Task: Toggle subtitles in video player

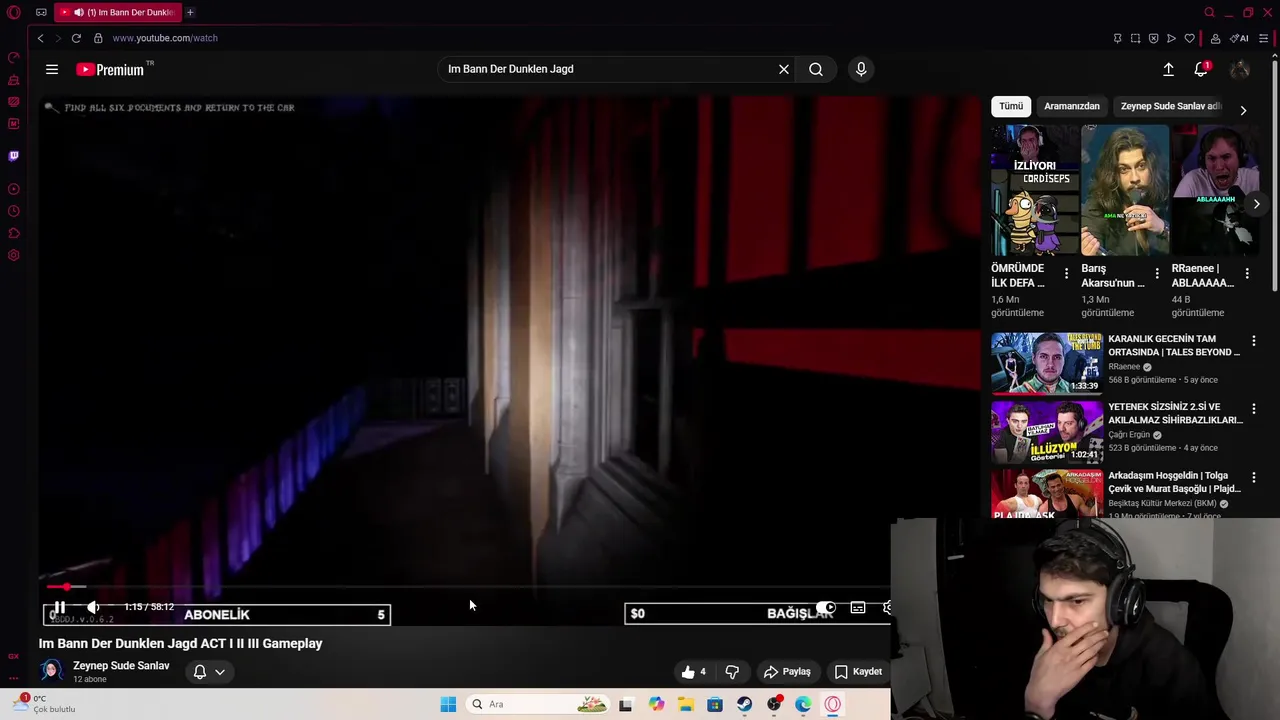Action: click(x=858, y=607)
